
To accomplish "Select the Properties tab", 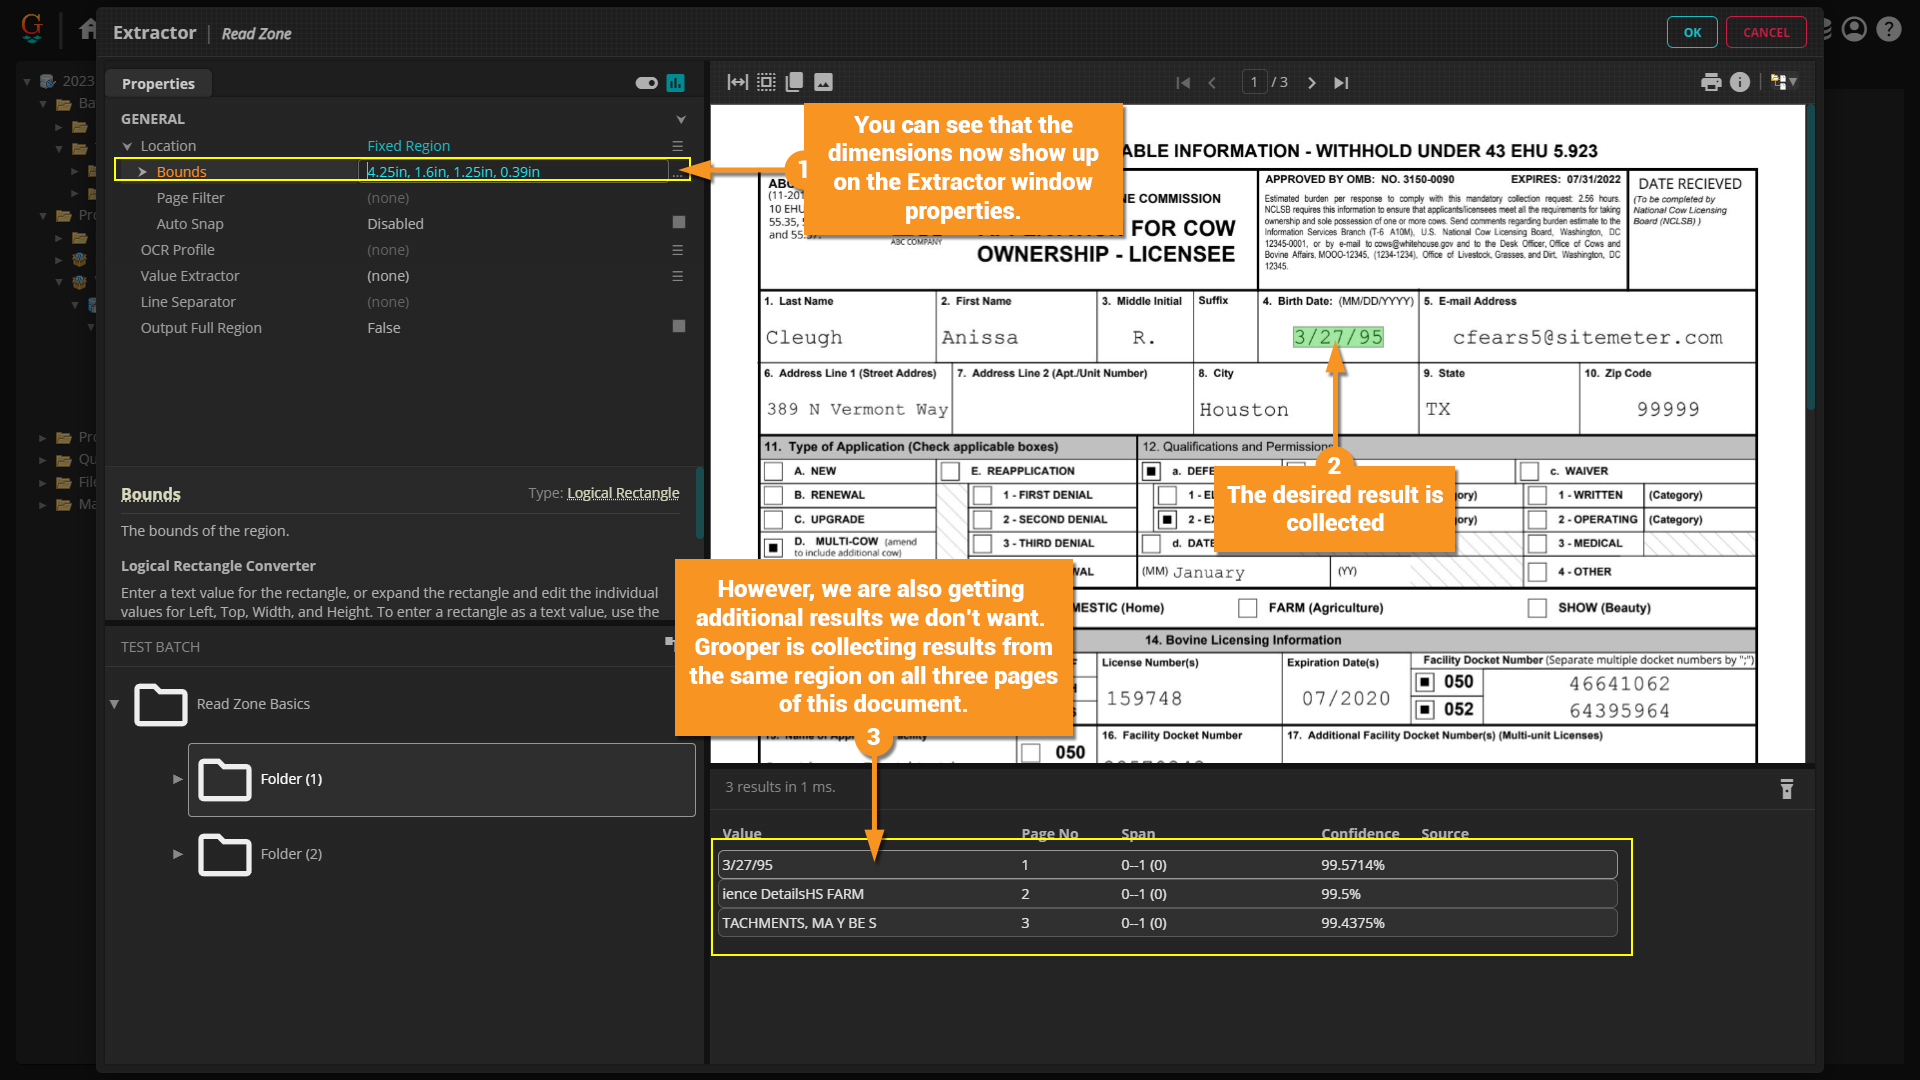I will 158,84.
